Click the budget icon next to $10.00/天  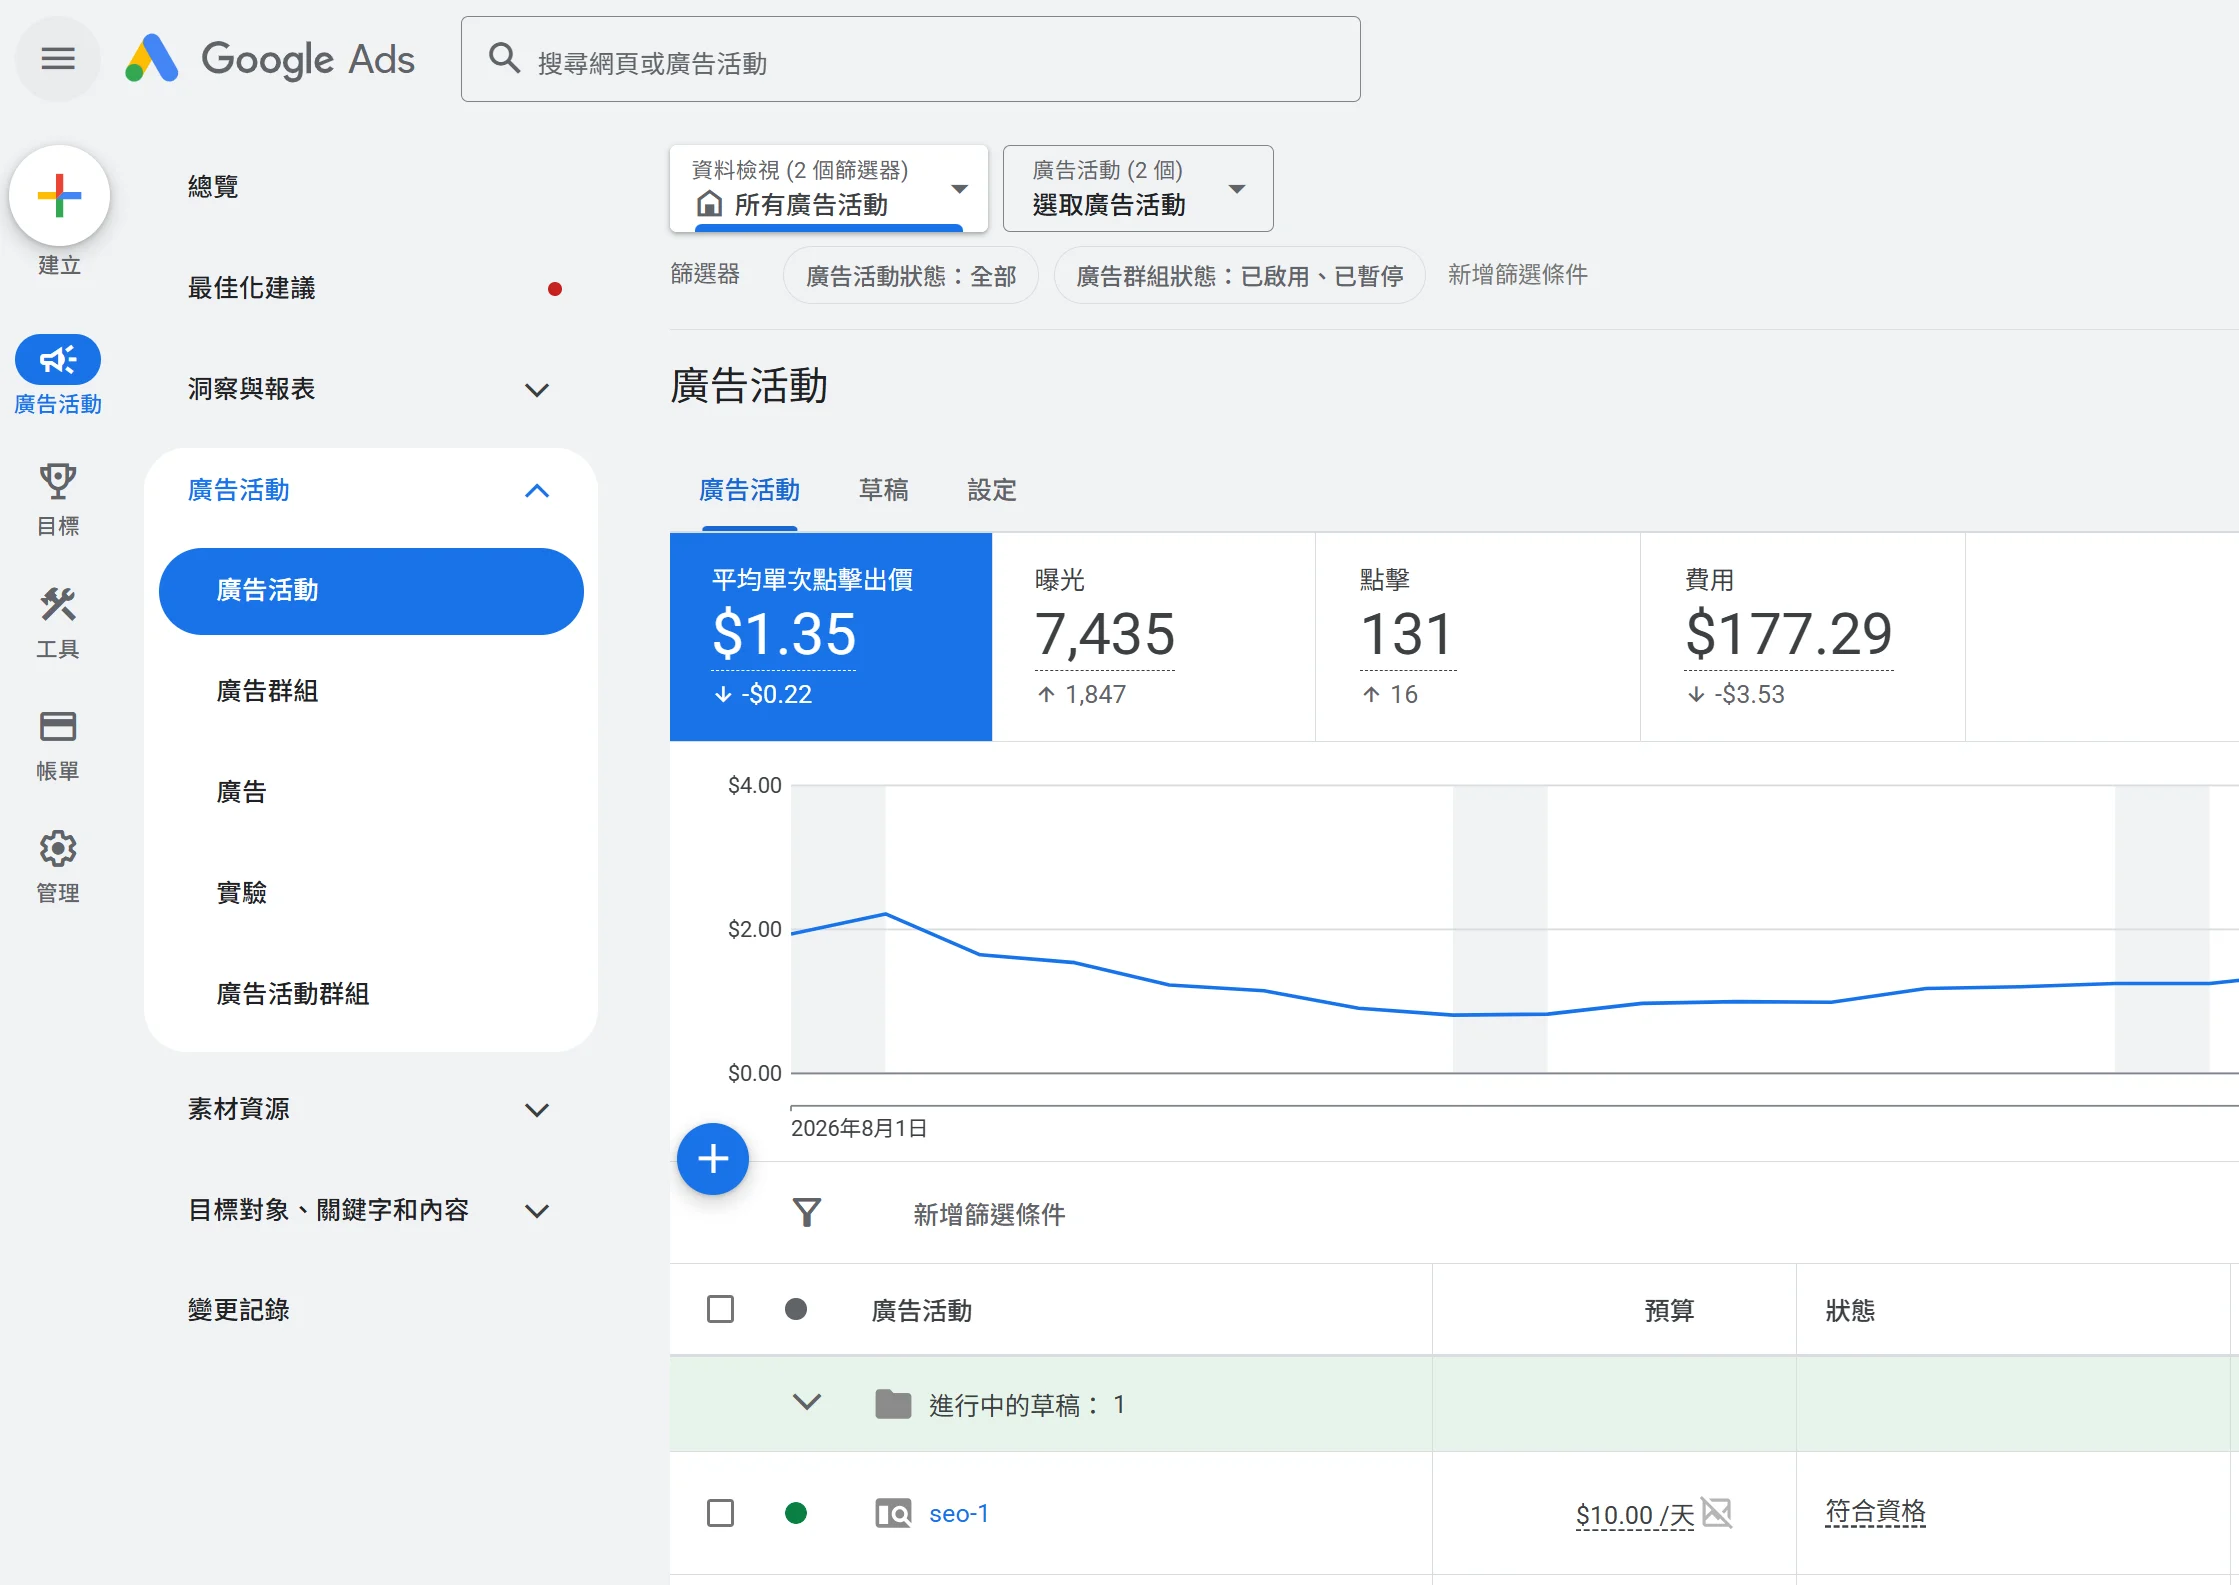tap(1717, 1512)
